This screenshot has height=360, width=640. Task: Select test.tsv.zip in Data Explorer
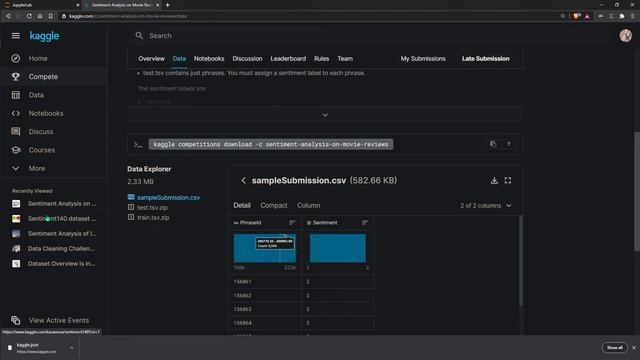152,207
